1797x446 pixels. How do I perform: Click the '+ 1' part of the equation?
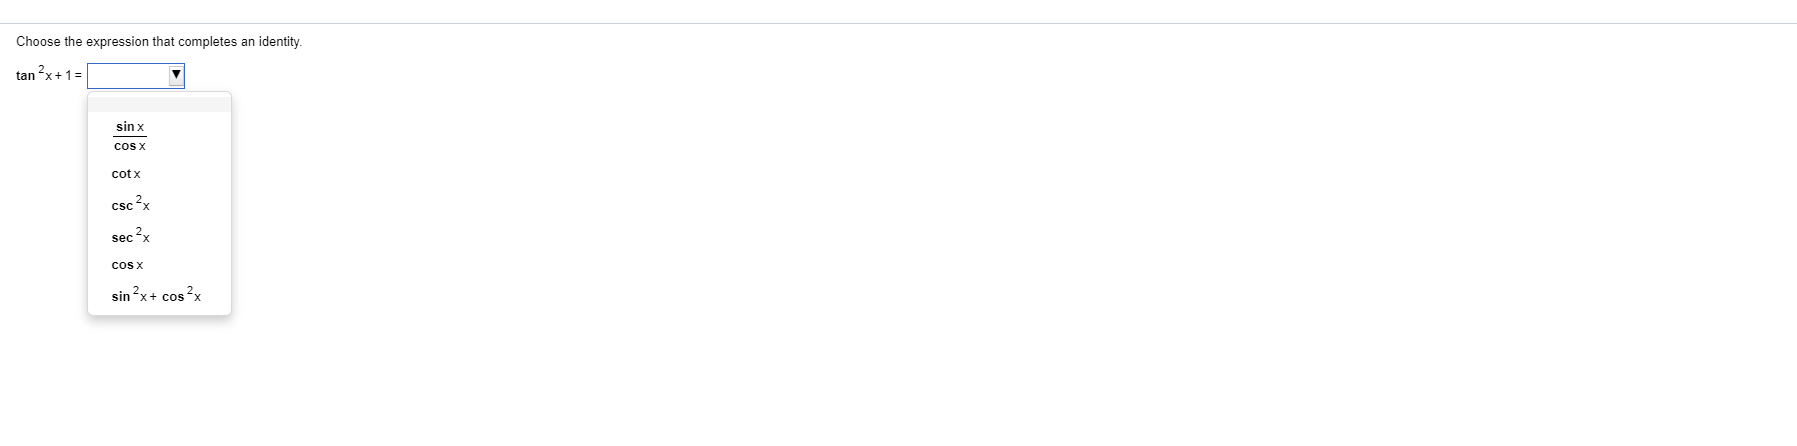(x=63, y=76)
